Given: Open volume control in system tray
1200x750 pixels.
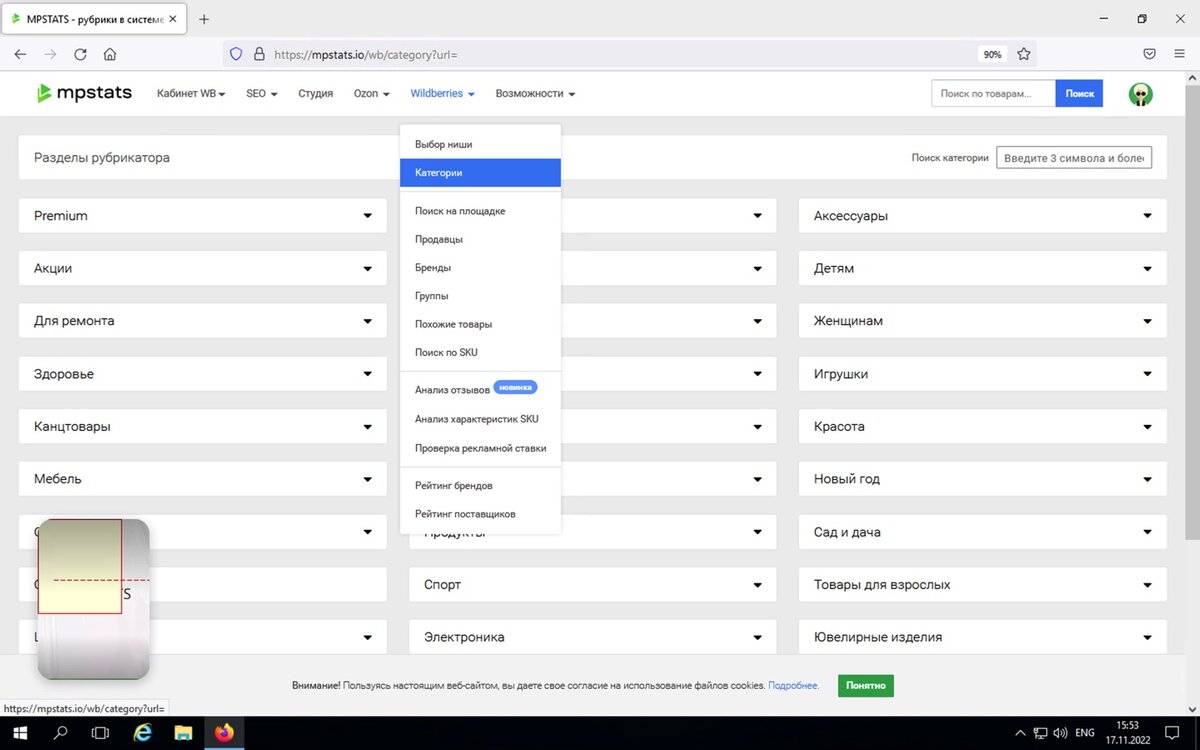Looking at the screenshot, I should 1060,733.
